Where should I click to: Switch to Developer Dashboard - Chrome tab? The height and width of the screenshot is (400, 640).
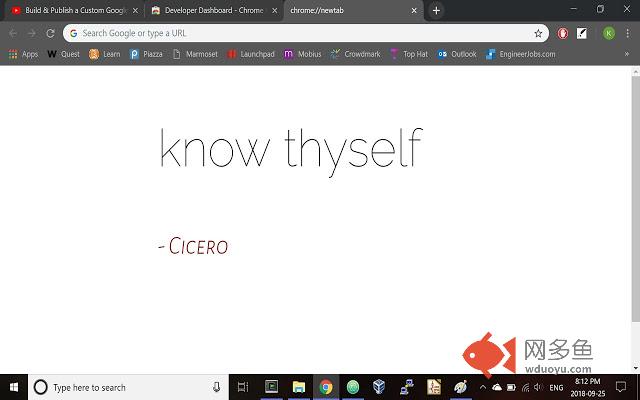coord(213,11)
